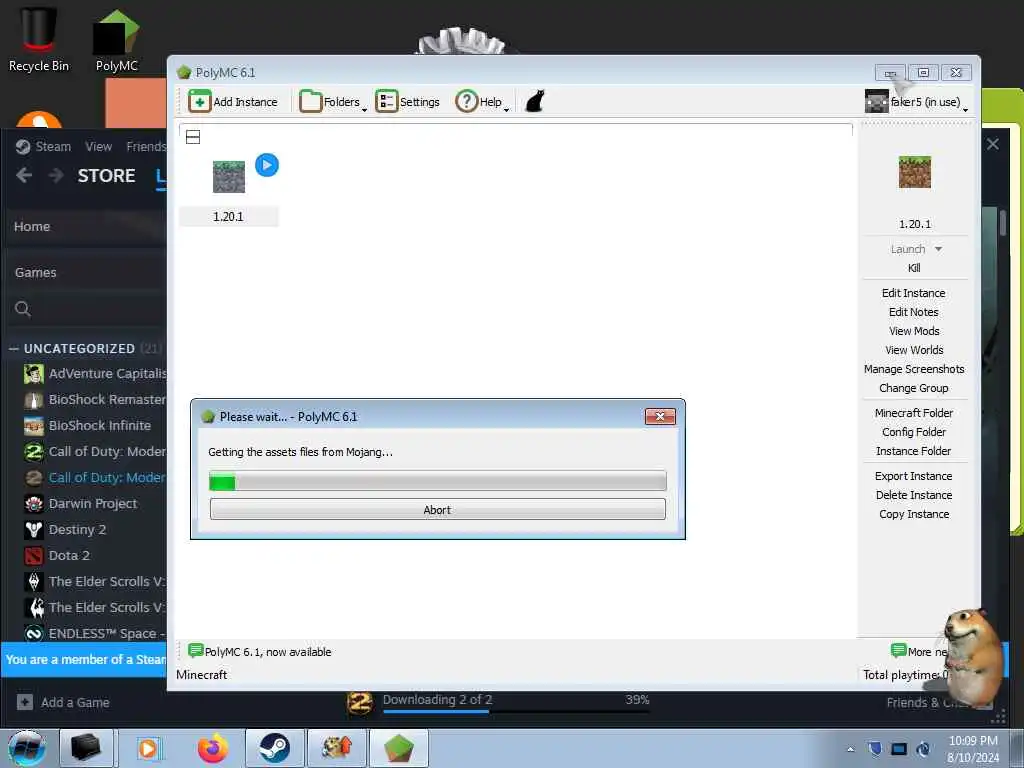Abort the asset download

[438, 509]
